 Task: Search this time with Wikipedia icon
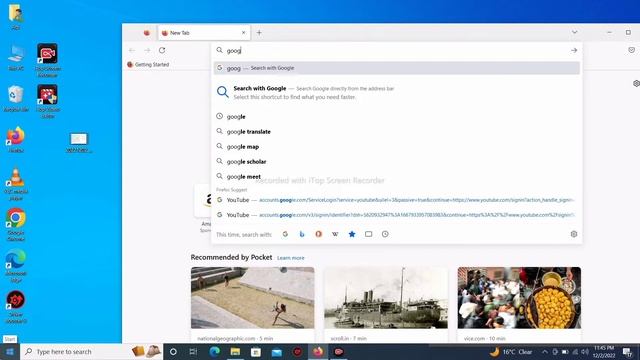pyautogui.click(x=335, y=234)
